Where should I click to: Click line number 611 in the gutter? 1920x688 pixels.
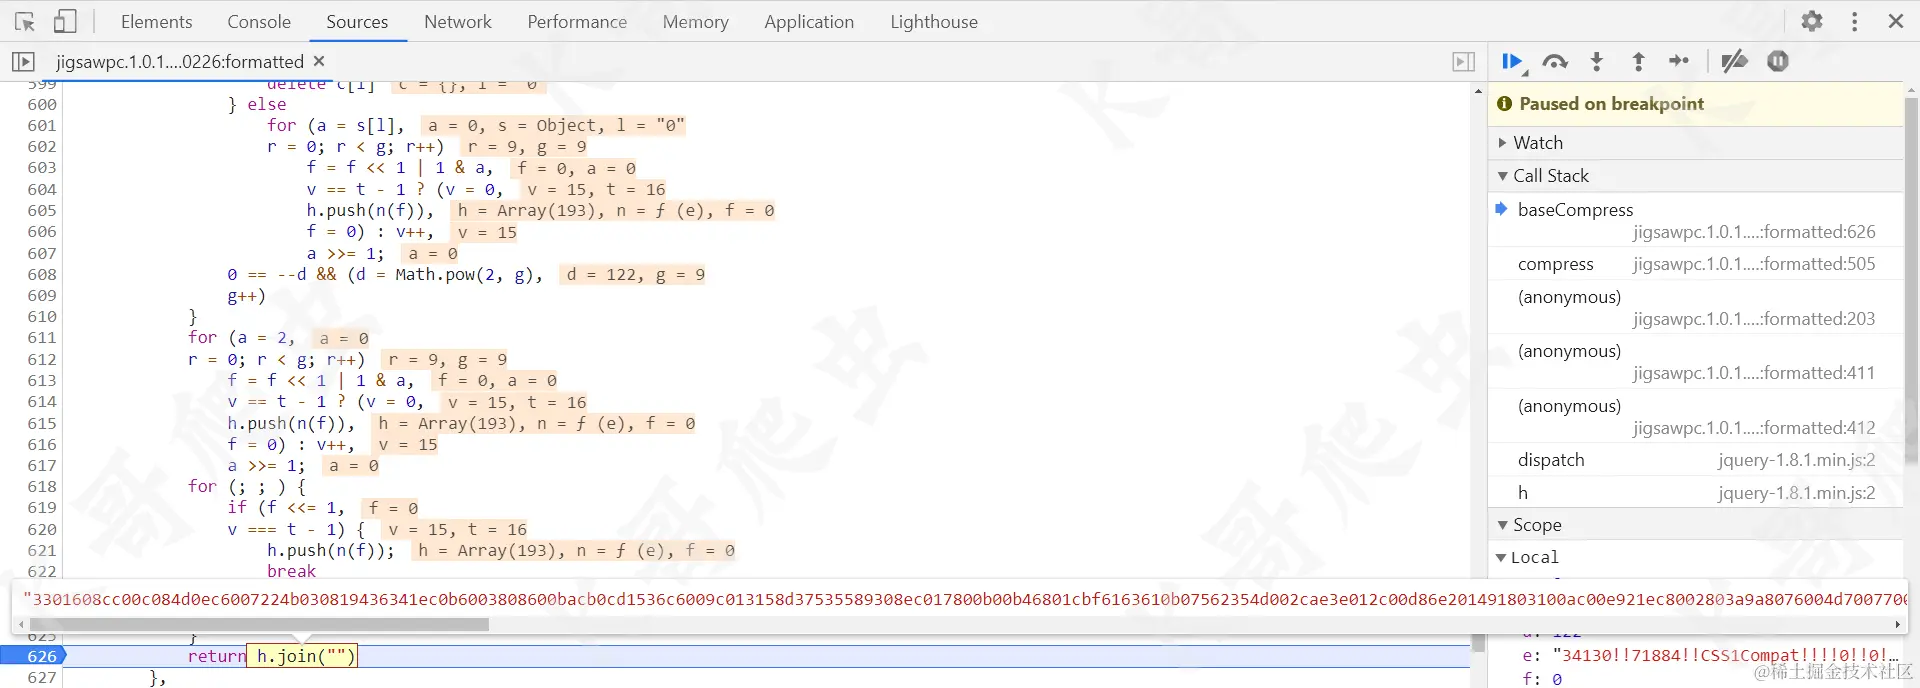42,338
